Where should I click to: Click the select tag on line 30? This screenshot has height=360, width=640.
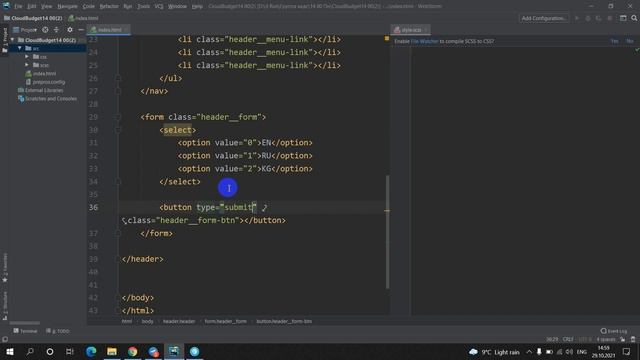pos(178,130)
